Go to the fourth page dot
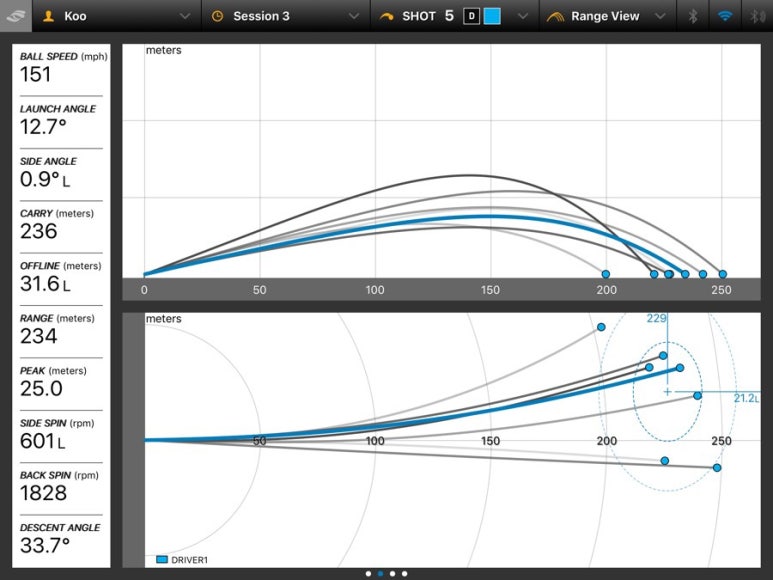This screenshot has height=580, width=773. coord(404,574)
